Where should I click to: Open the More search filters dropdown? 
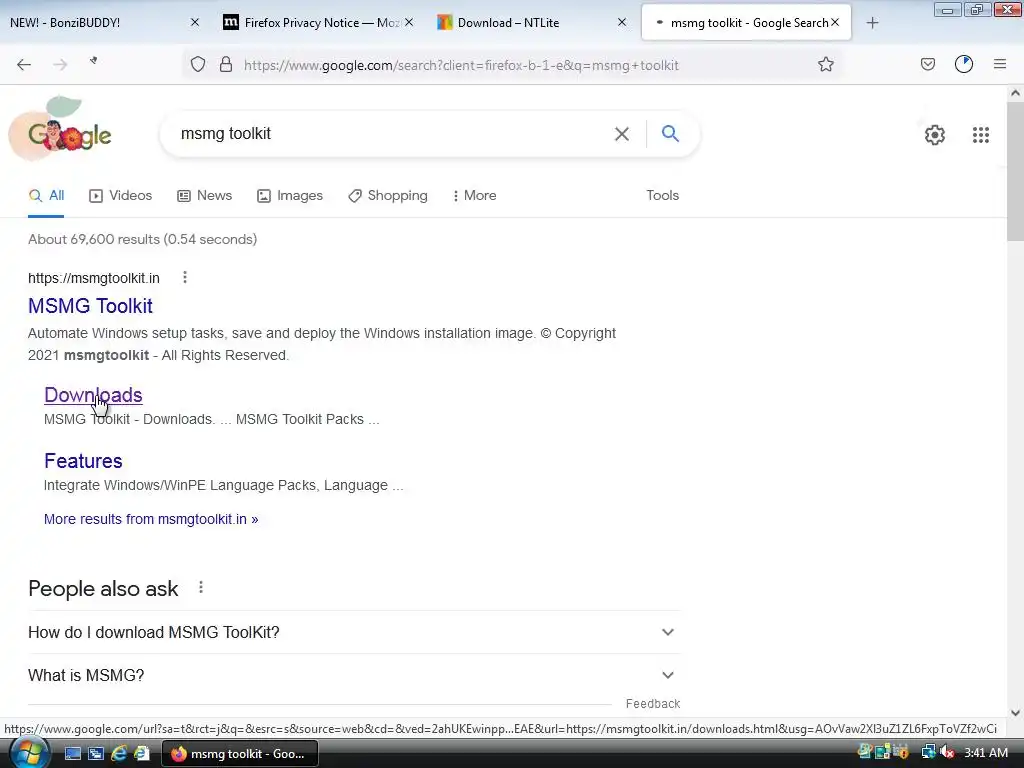pos(474,195)
